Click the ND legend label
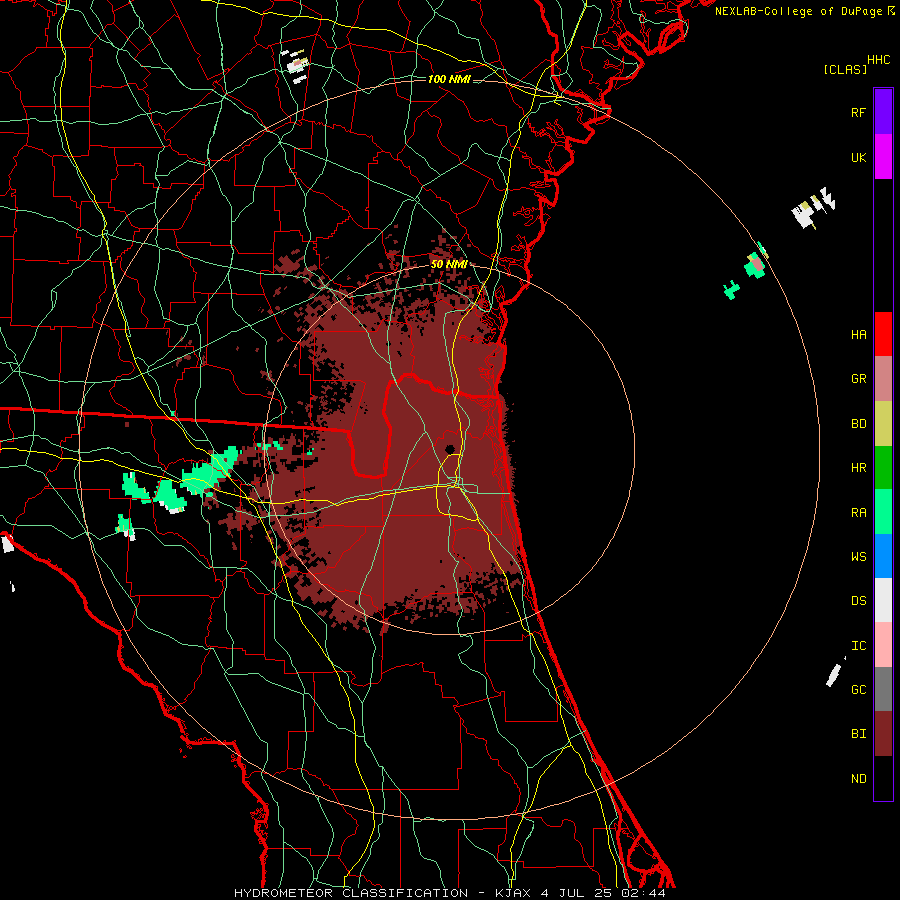The image size is (900, 900). click(858, 778)
